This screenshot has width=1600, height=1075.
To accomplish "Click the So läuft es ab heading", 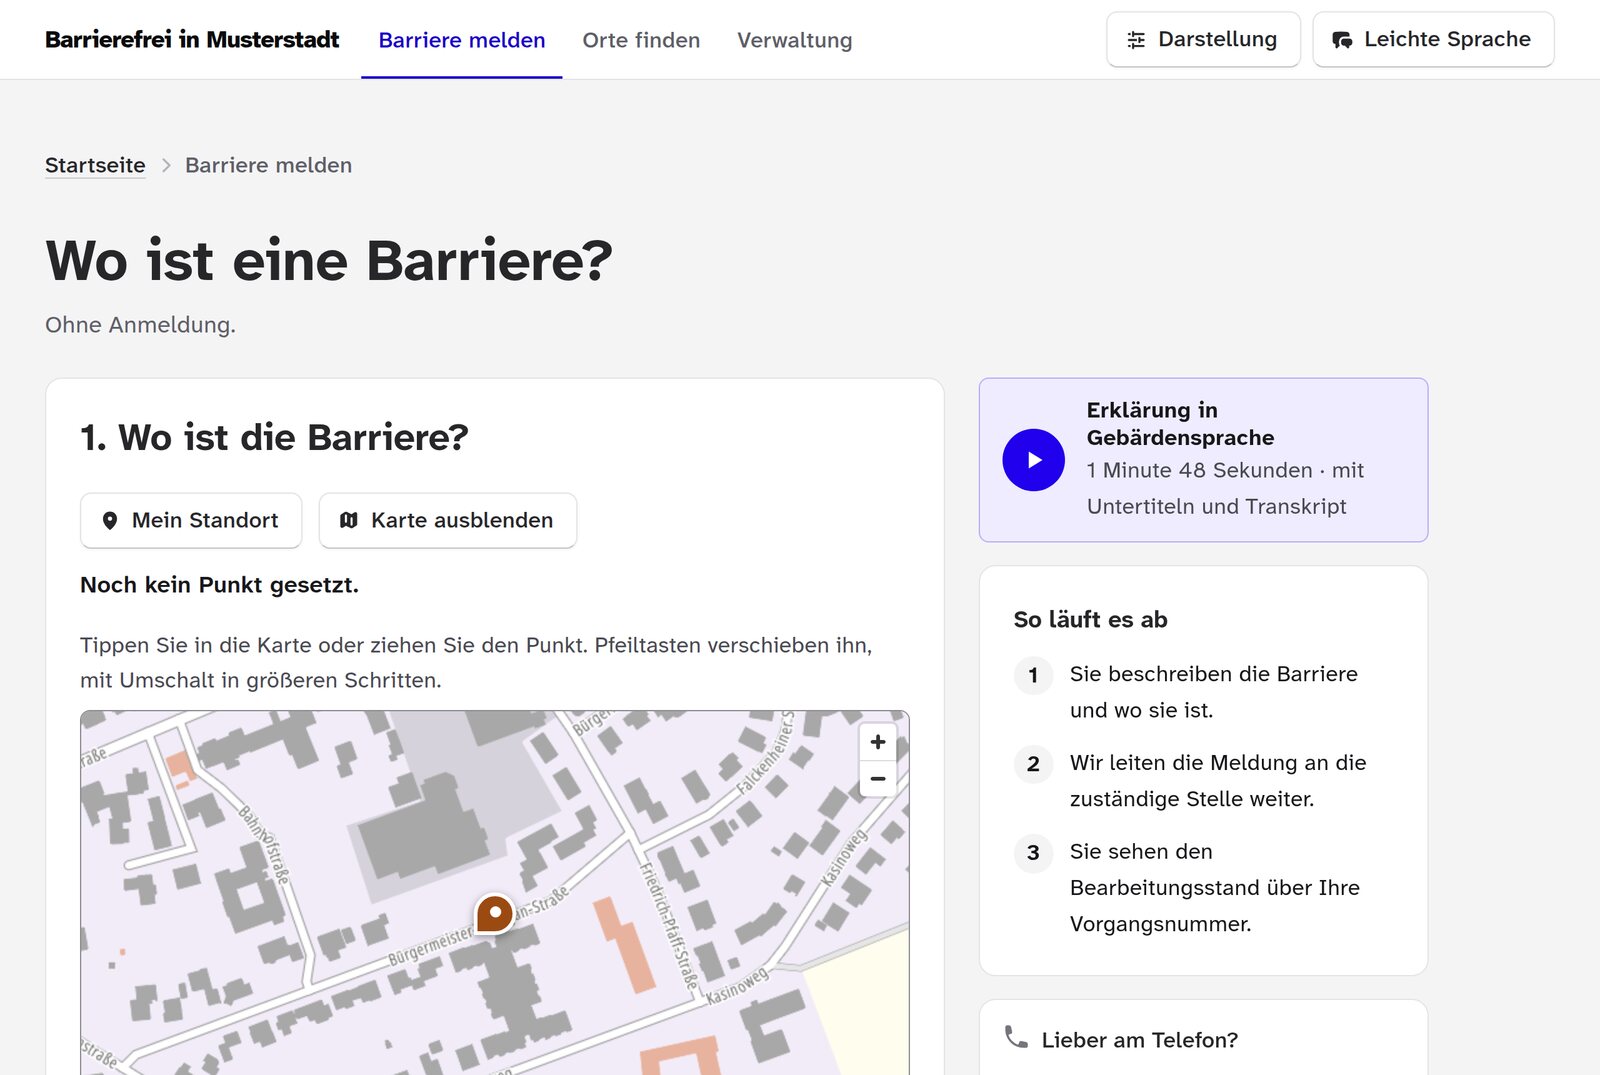I will pyautogui.click(x=1090, y=620).
